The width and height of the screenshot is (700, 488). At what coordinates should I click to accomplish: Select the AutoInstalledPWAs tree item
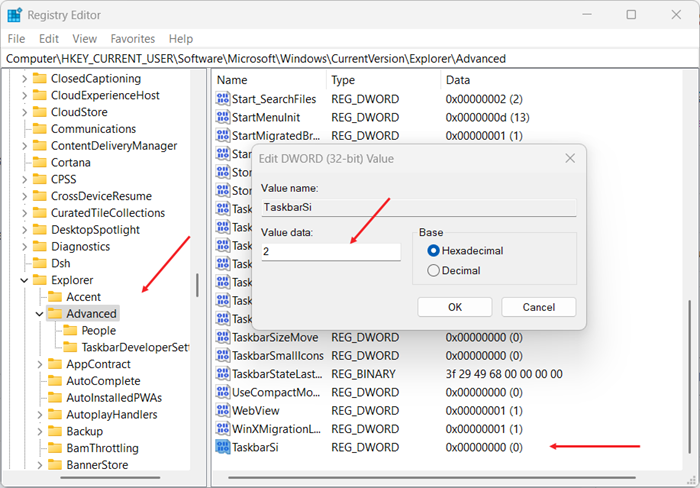(x=114, y=398)
